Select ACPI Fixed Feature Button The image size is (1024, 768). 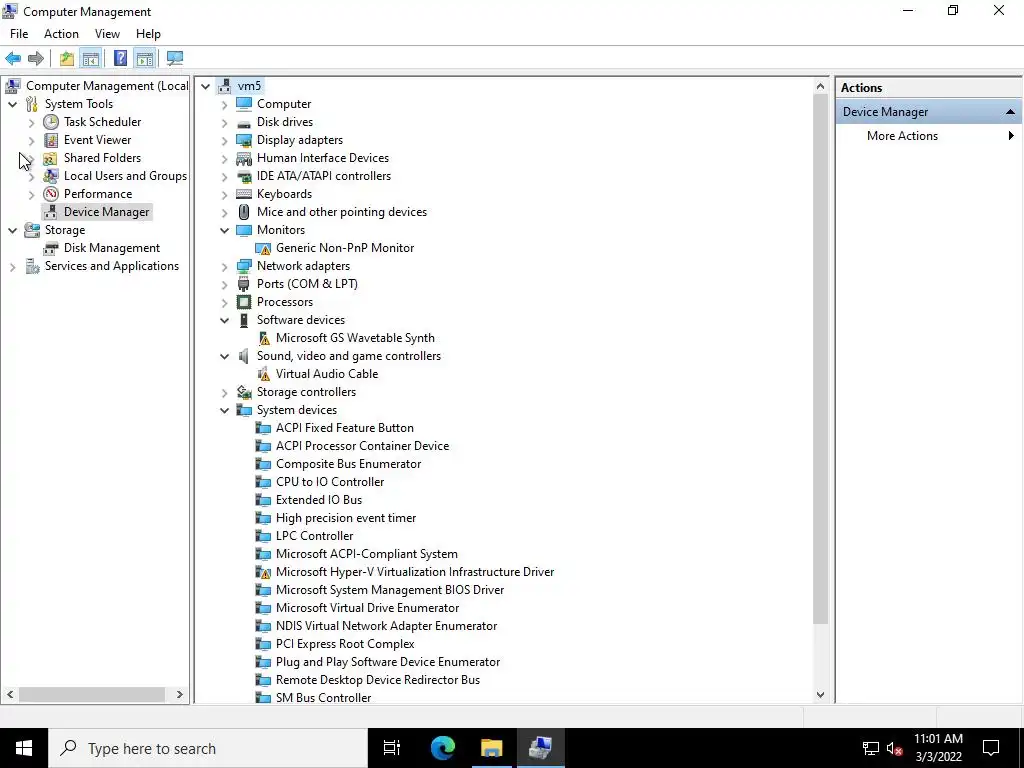point(345,428)
